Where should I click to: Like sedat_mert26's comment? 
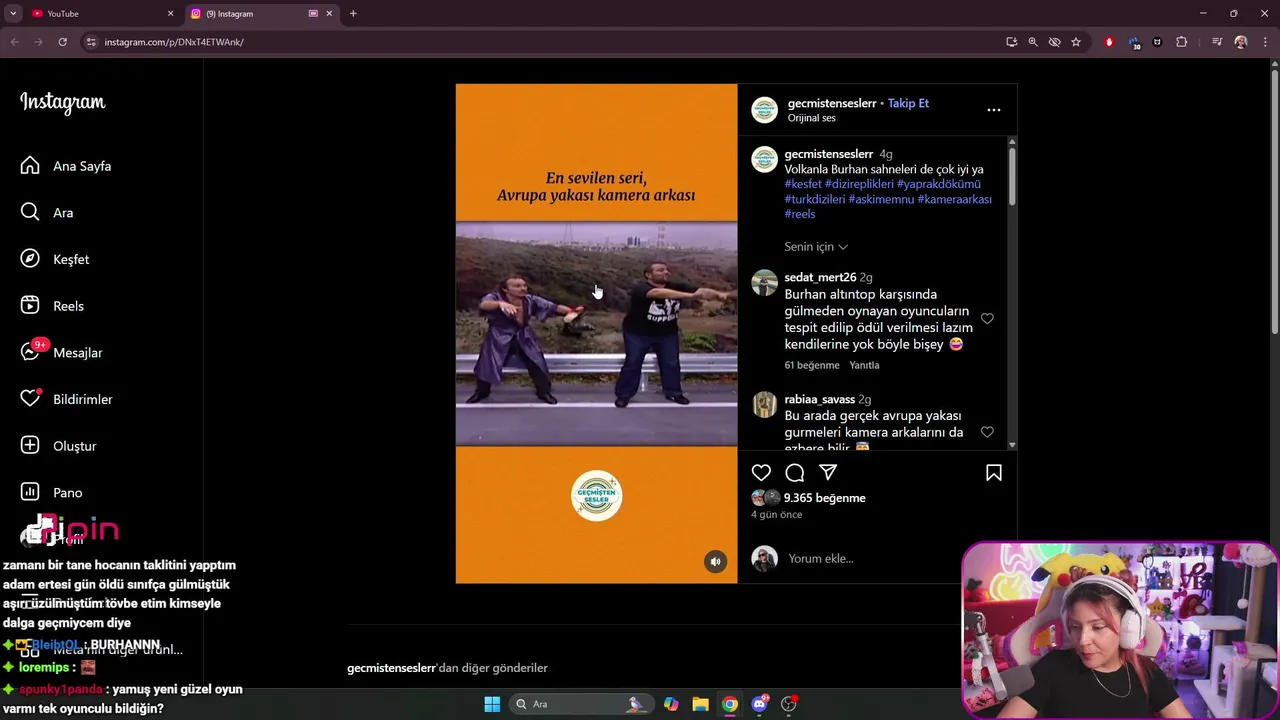[x=987, y=319]
